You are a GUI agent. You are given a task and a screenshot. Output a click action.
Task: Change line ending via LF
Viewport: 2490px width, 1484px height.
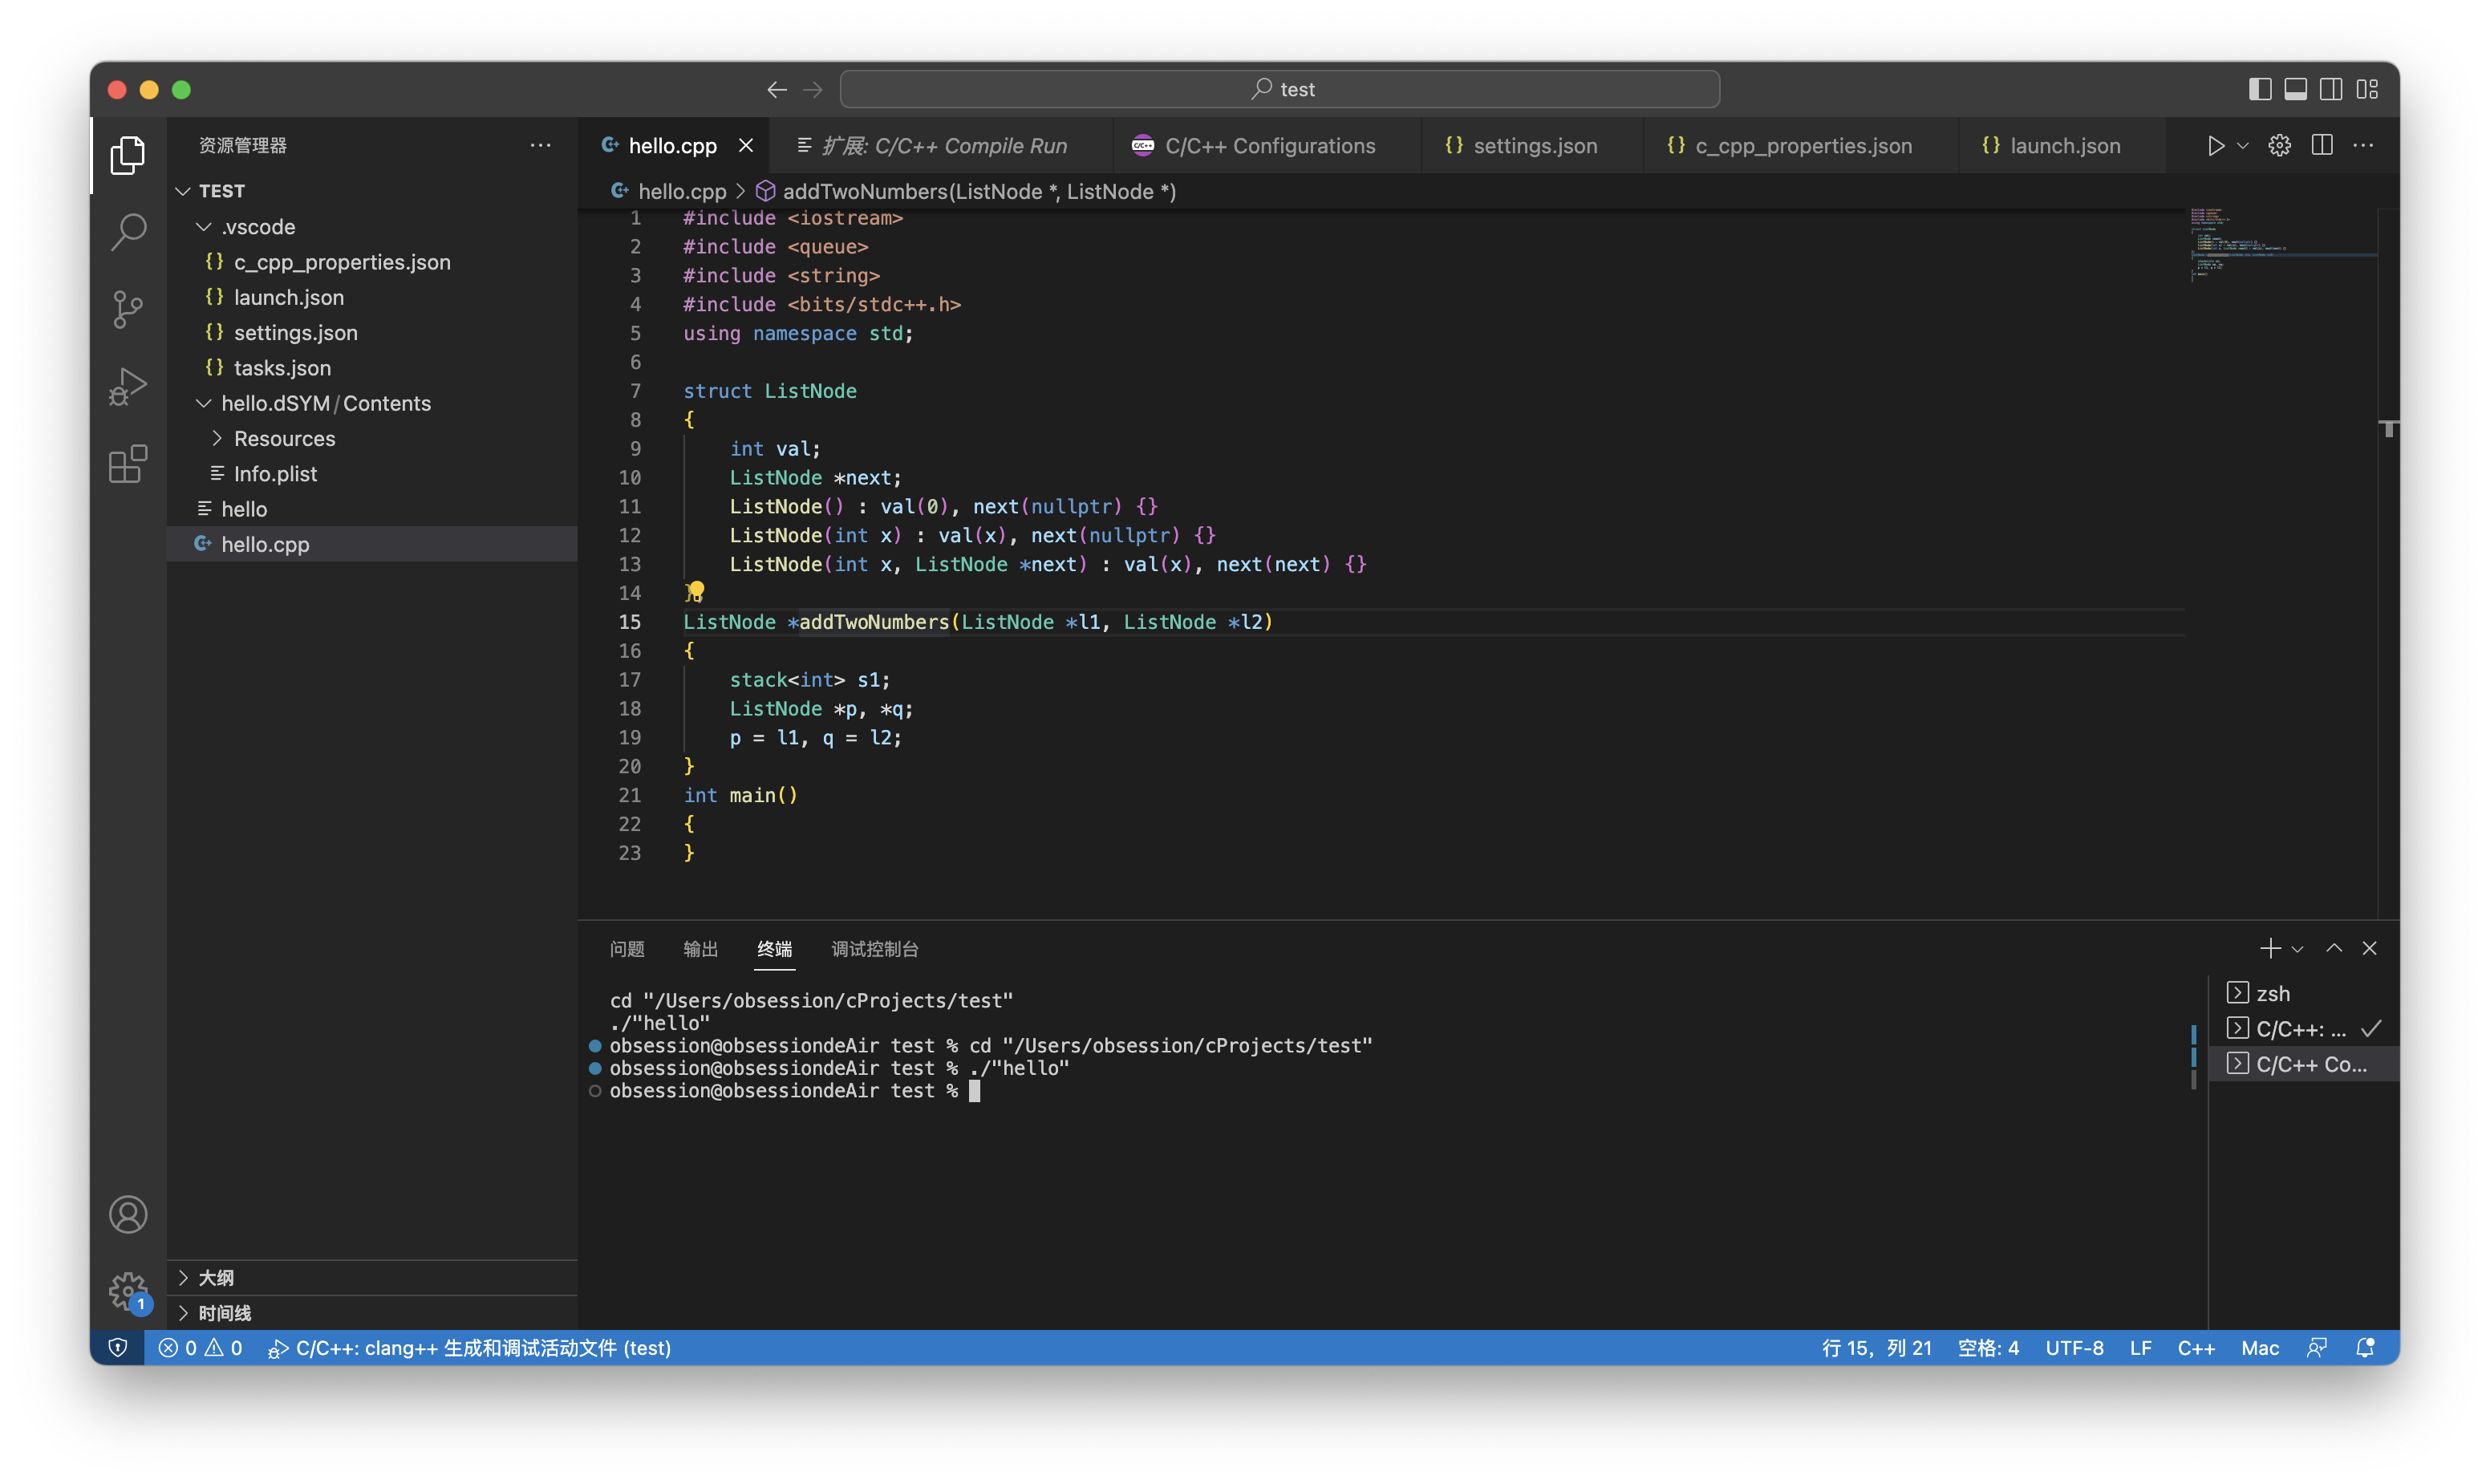[2140, 1348]
